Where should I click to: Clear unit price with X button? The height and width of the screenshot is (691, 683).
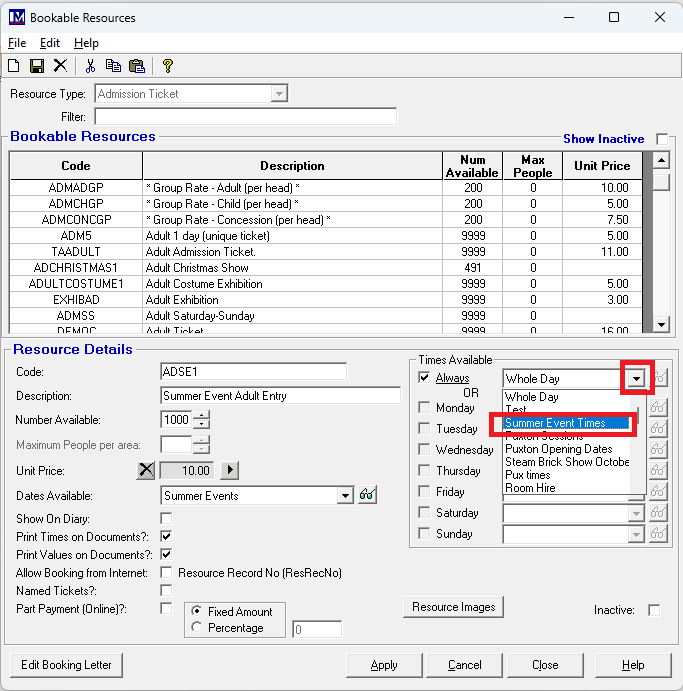pyautogui.click(x=146, y=470)
